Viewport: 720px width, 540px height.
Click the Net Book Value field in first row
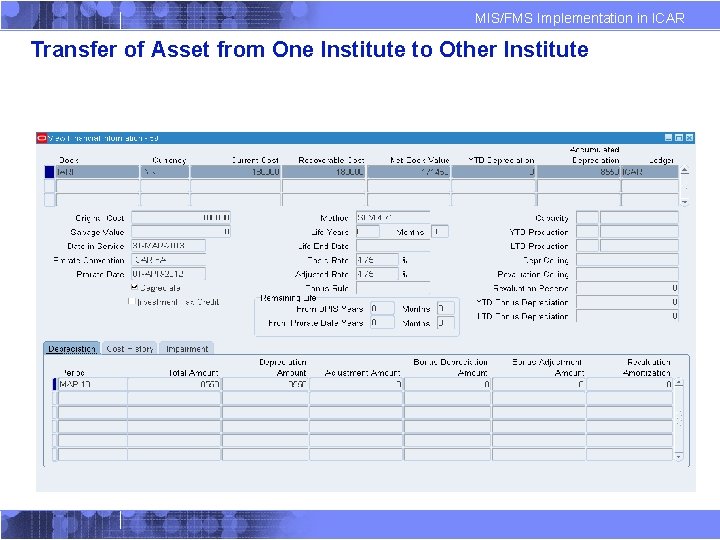(409, 172)
